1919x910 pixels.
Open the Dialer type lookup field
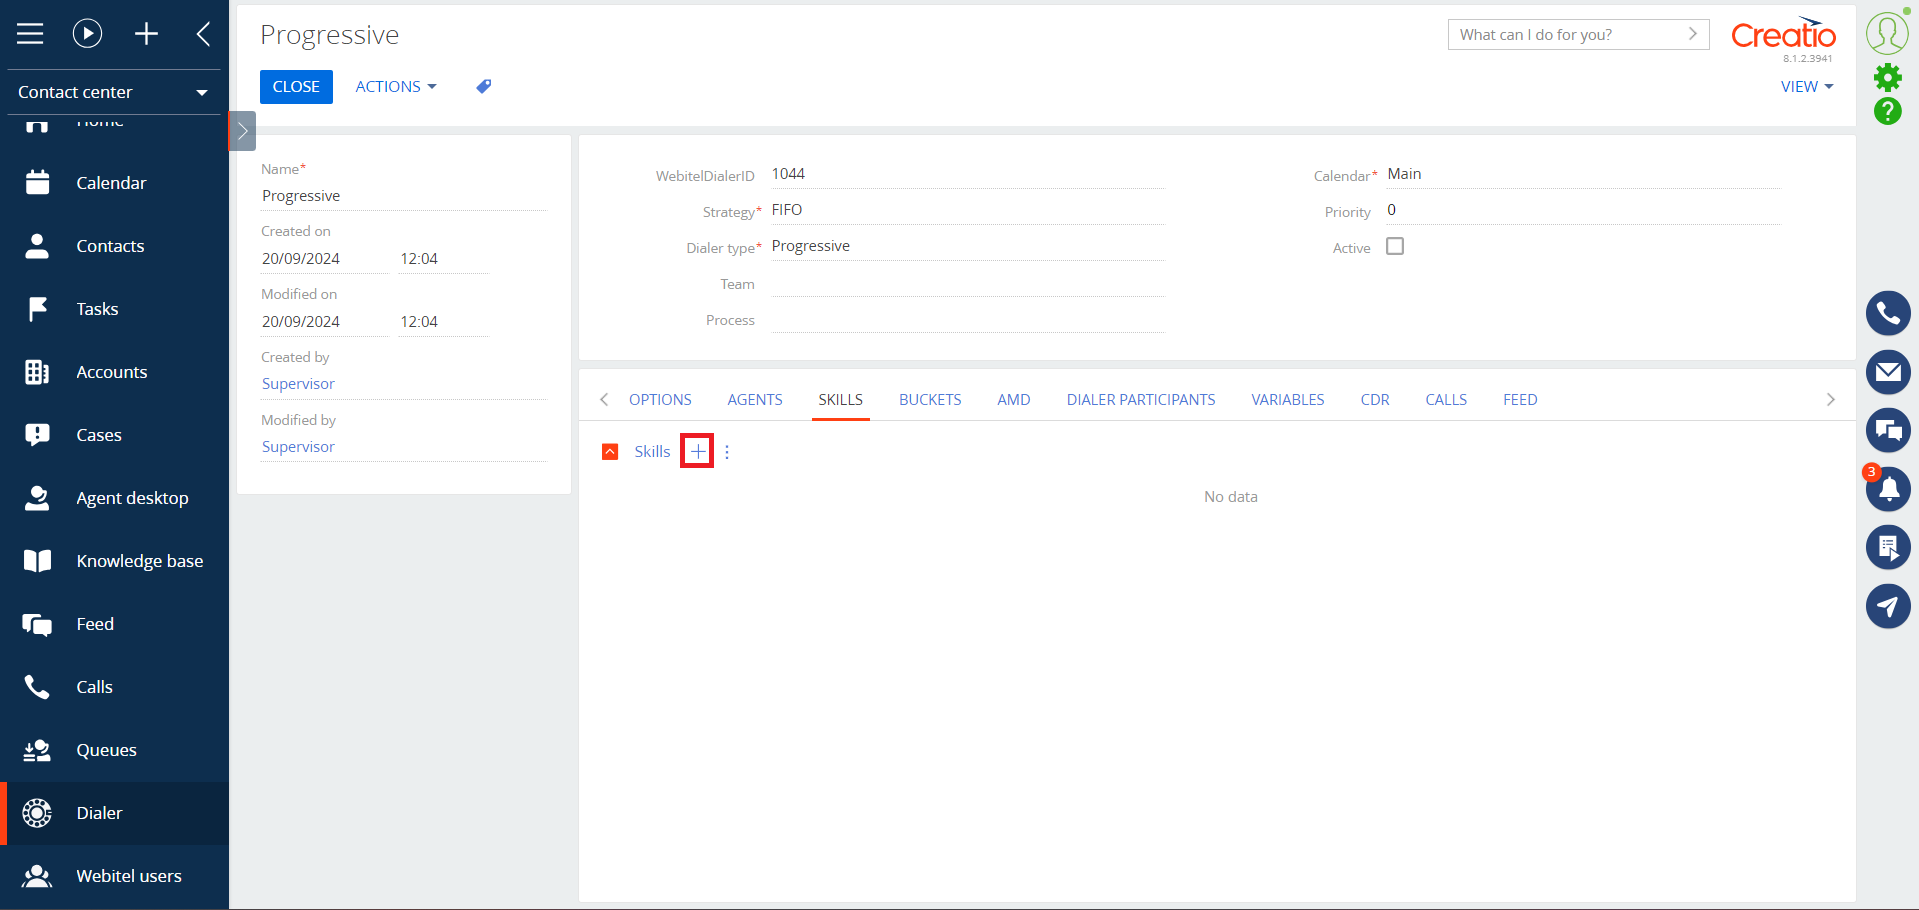click(968, 246)
